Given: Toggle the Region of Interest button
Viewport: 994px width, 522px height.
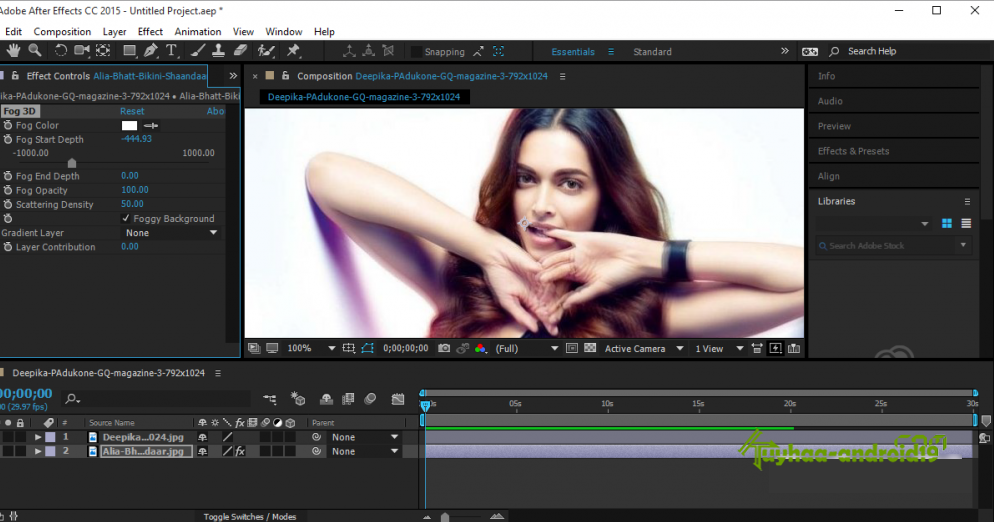Looking at the screenshot, I should 571,348.
